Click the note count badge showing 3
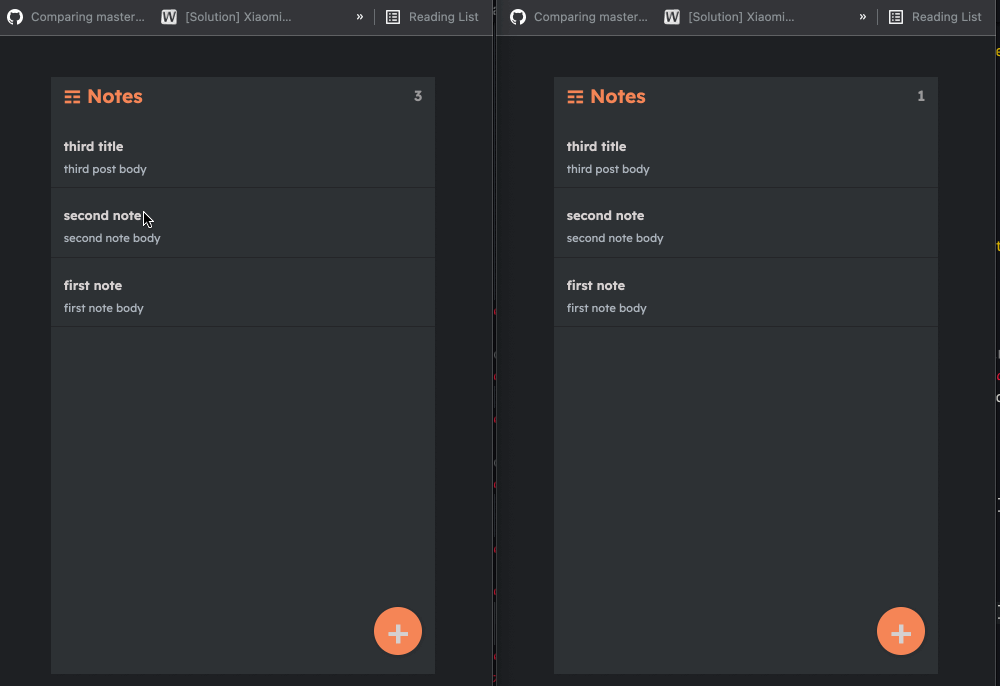 pyautogui.click(x=418, y=96)
